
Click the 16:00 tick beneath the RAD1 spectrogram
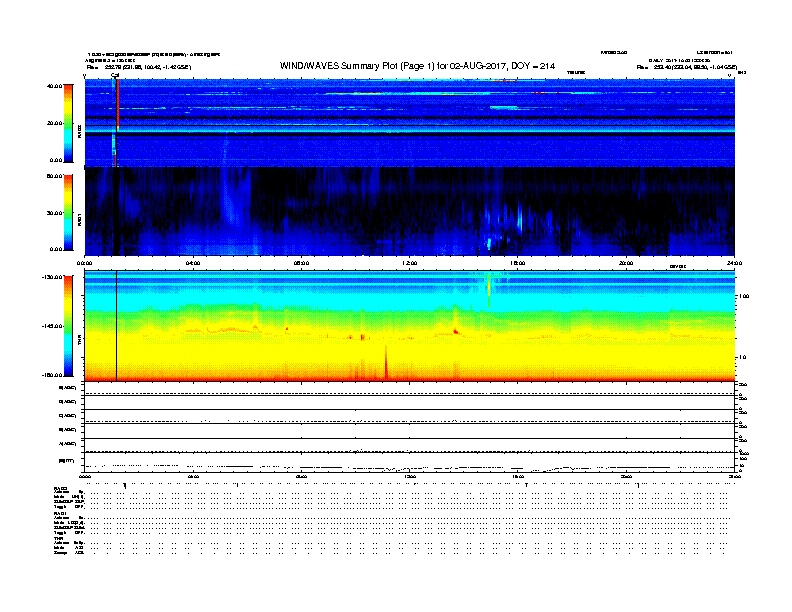point(518,263)
